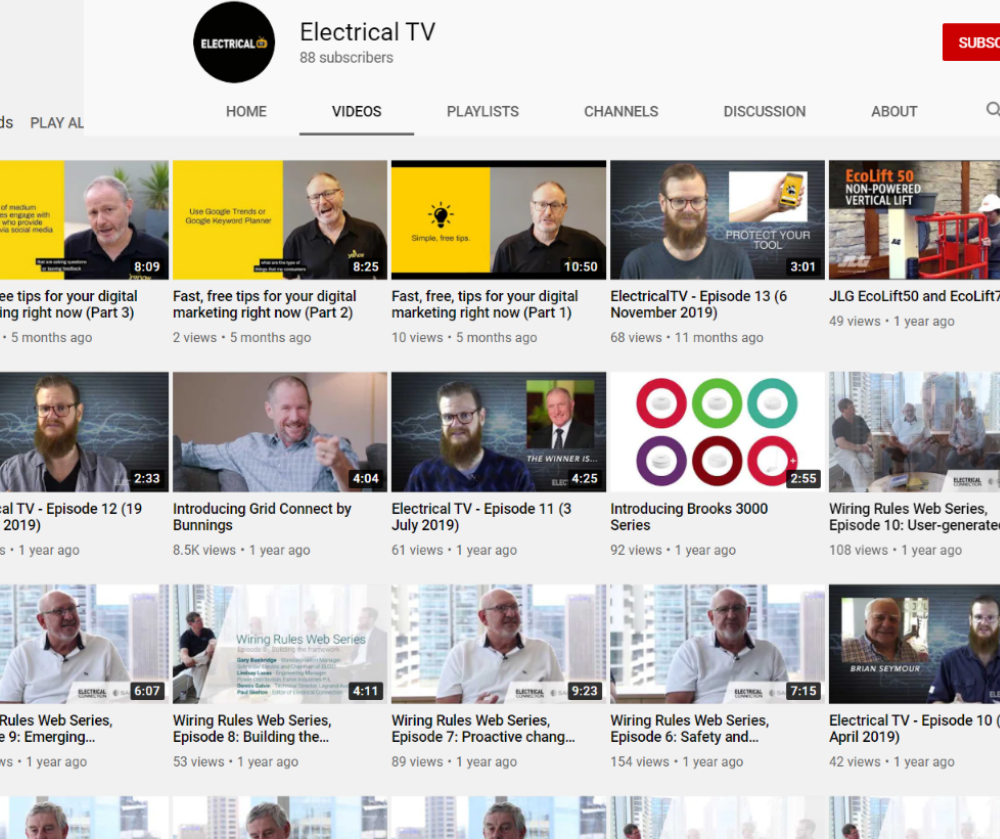
Task: Open the Episode 11 video thumbnail
Action: pos(499,432)
